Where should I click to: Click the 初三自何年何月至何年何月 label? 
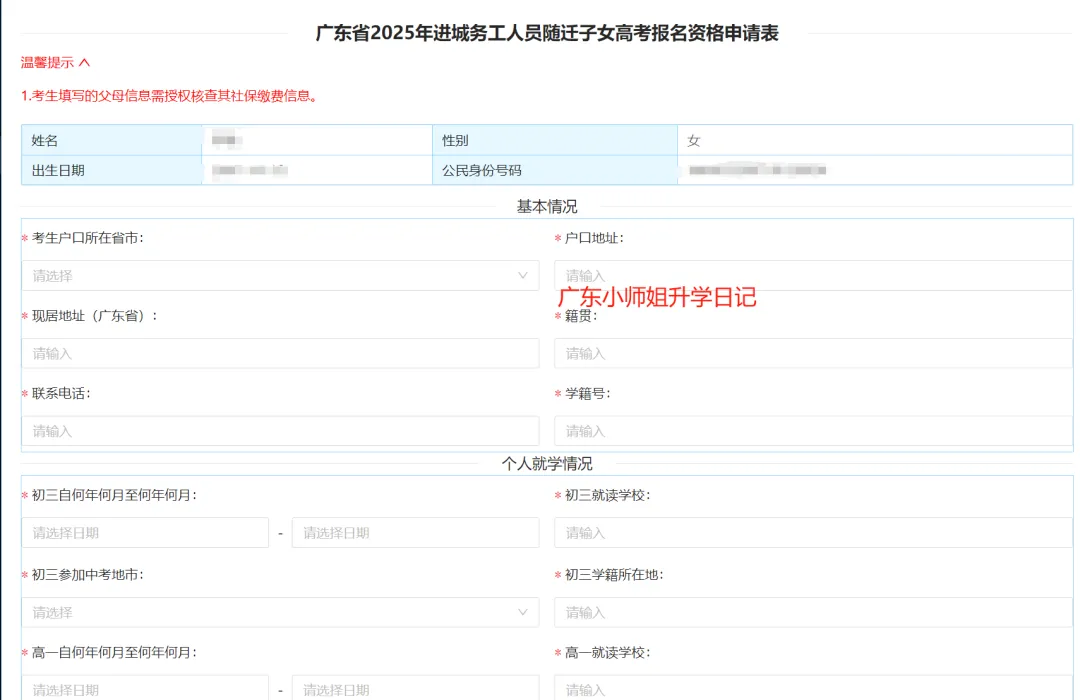pos(114,495)
